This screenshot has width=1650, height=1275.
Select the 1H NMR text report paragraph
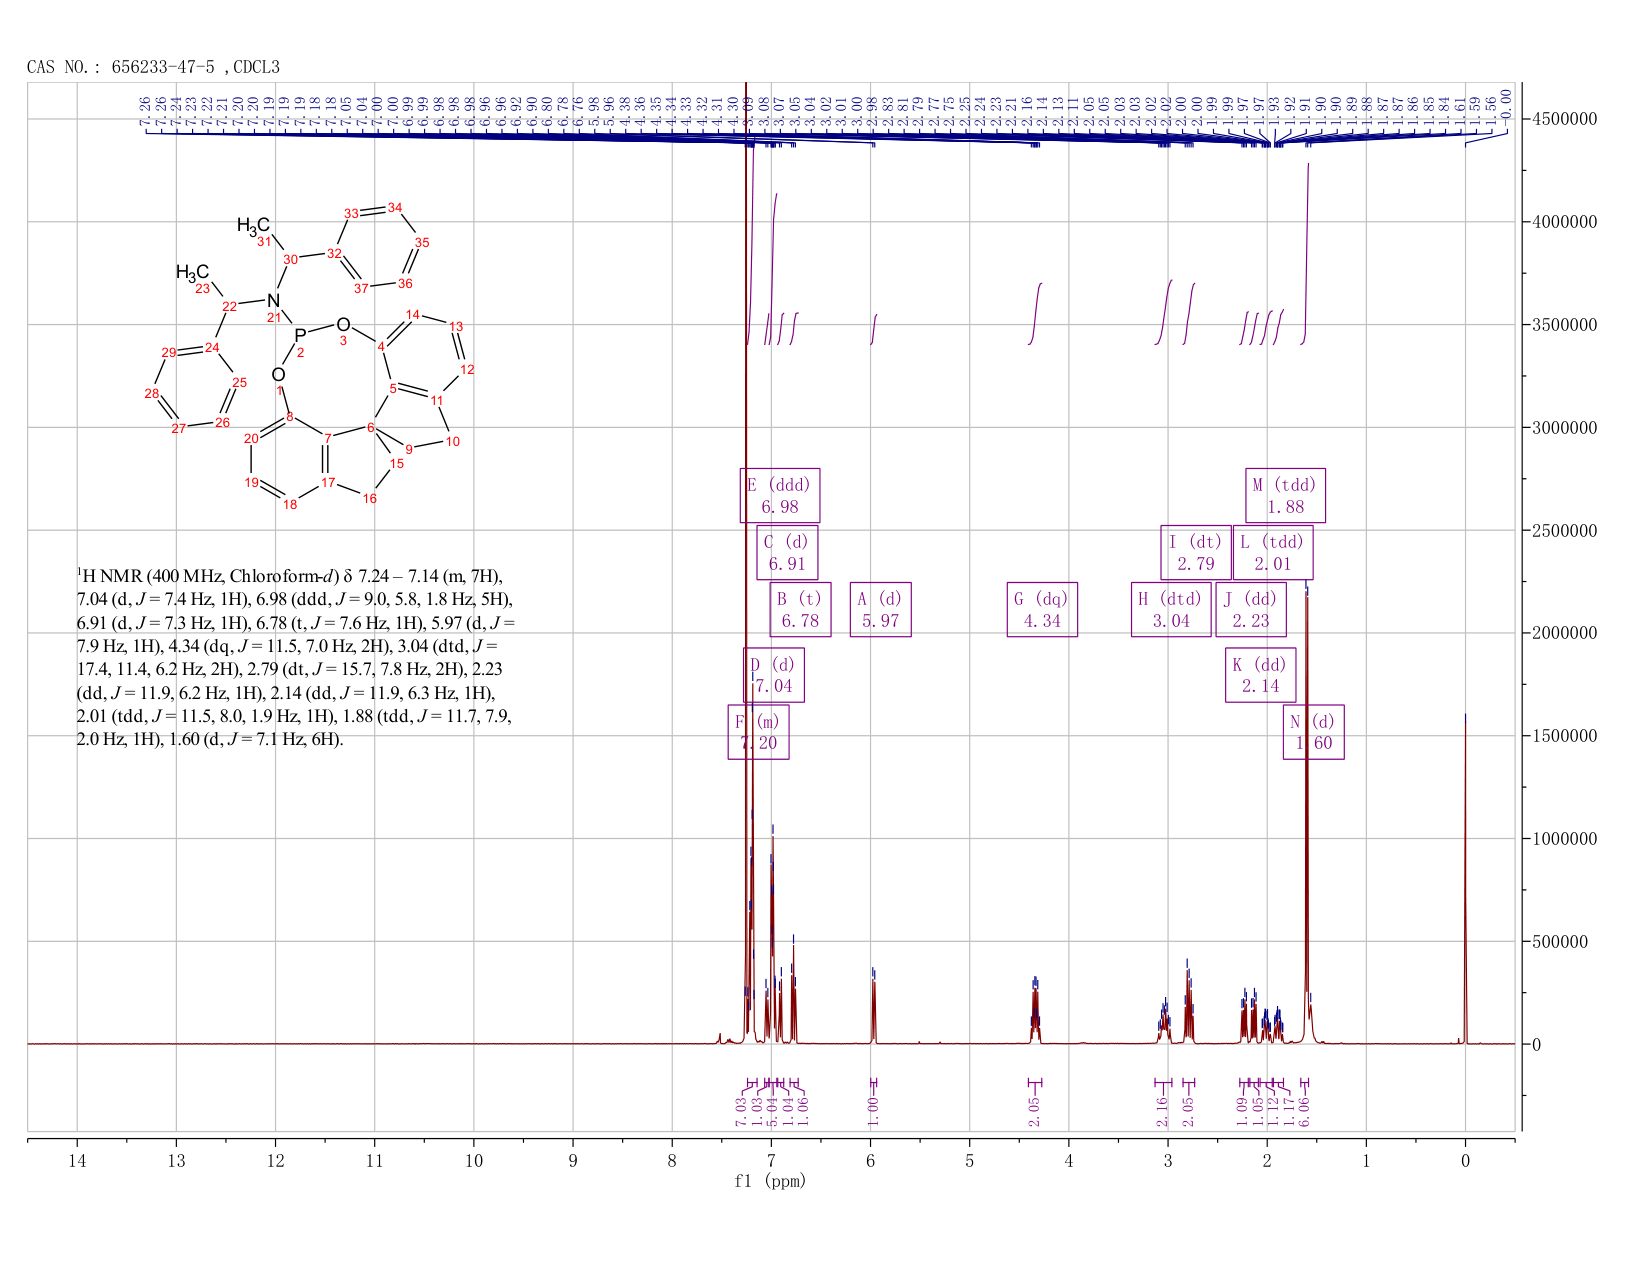(x=296, y=658)
